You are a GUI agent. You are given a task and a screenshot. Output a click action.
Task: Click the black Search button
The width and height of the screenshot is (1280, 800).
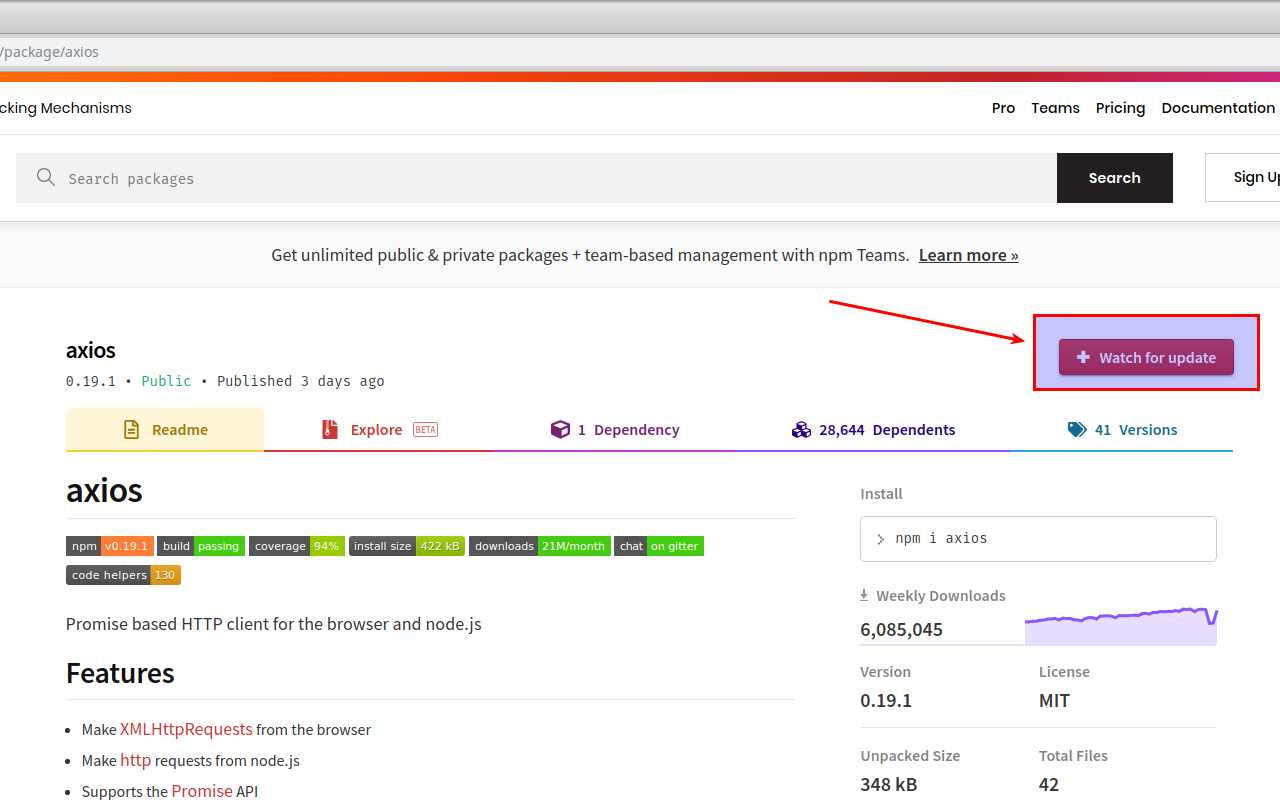pyautogui.click(x=1115, y=178)
